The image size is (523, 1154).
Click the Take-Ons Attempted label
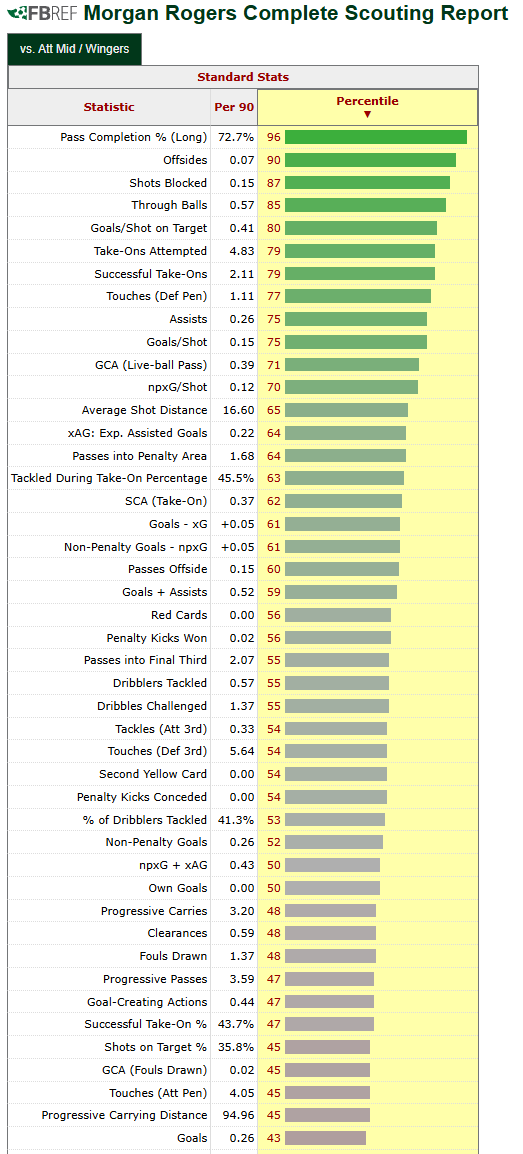(150, 251)
